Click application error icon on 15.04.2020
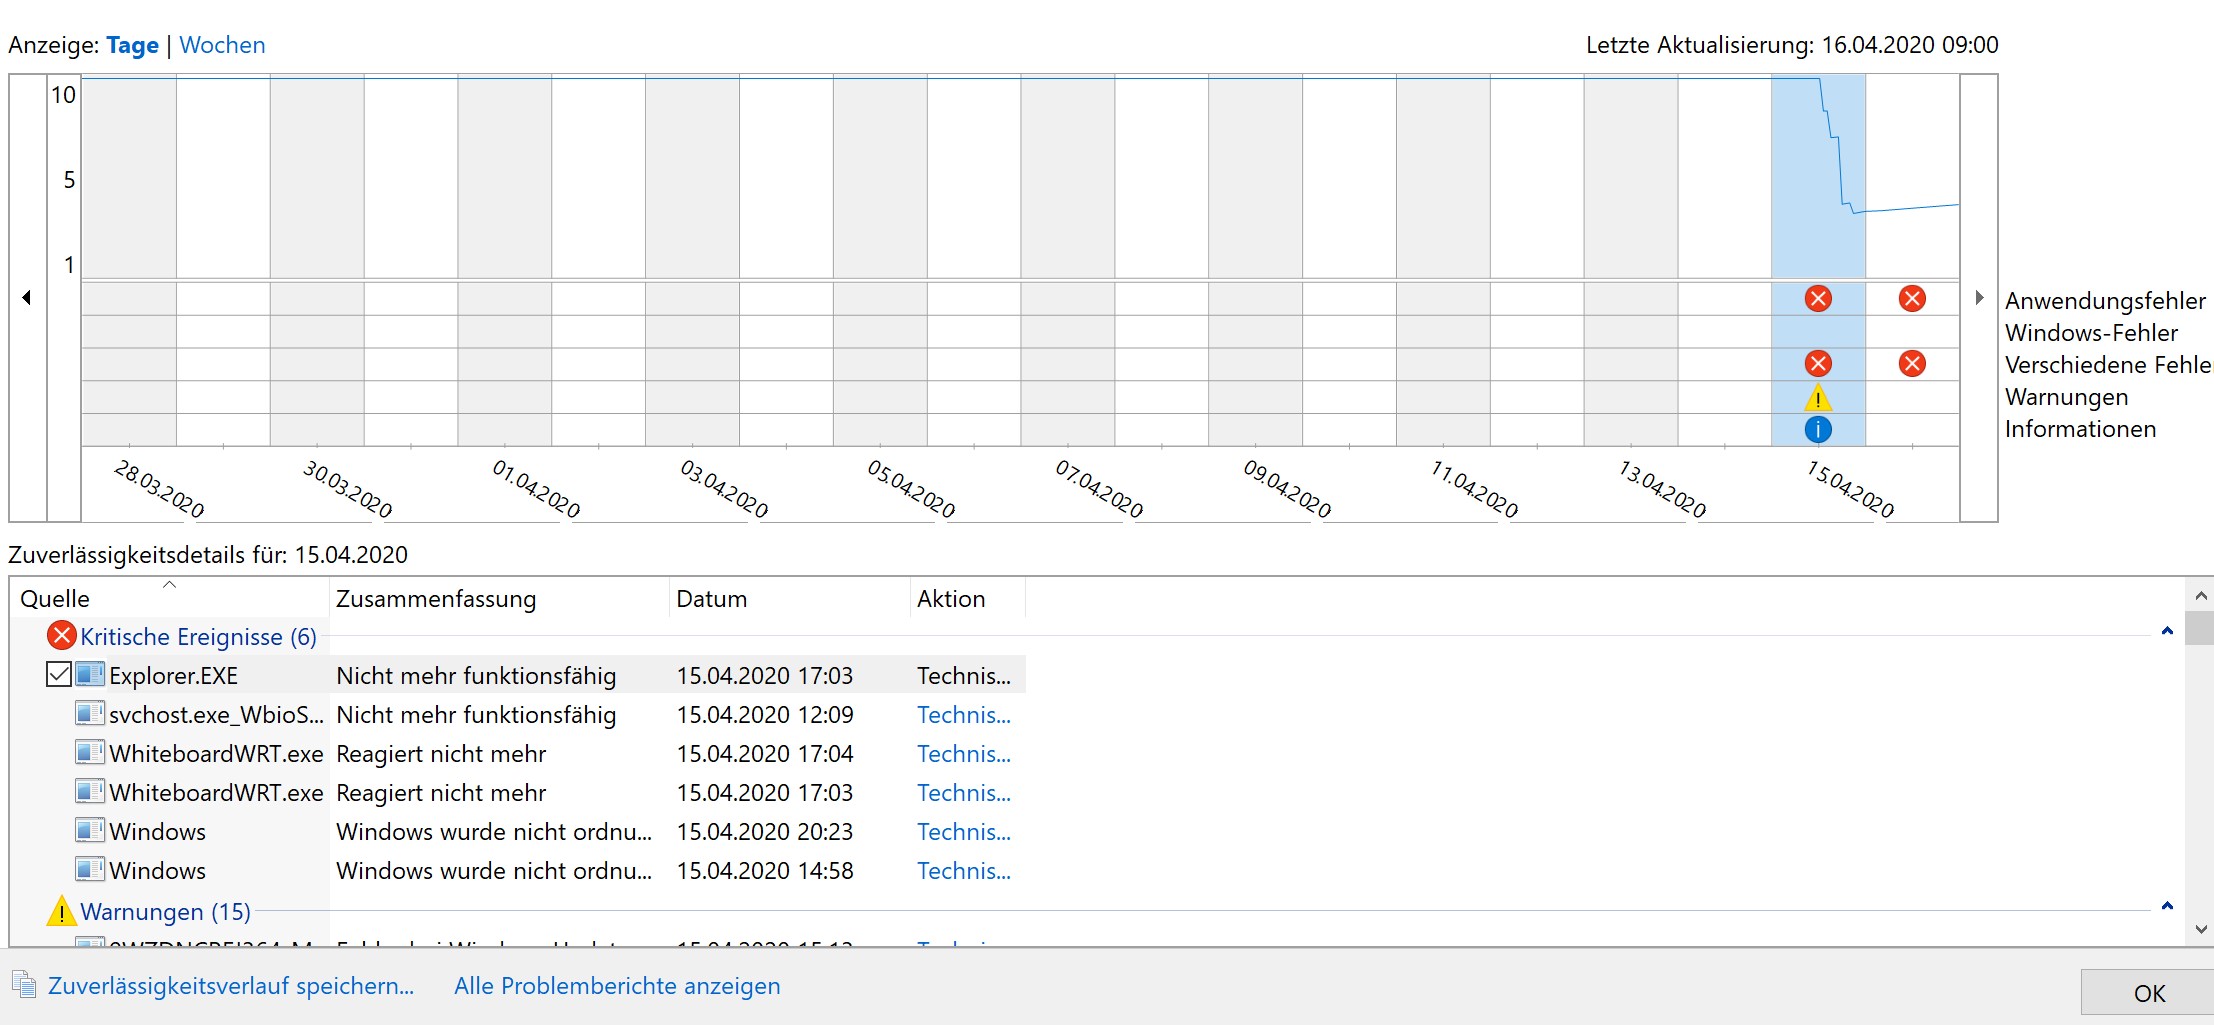Image resolution: width=2214 pixels, height=1025 pixels. tap(1818, 298)
